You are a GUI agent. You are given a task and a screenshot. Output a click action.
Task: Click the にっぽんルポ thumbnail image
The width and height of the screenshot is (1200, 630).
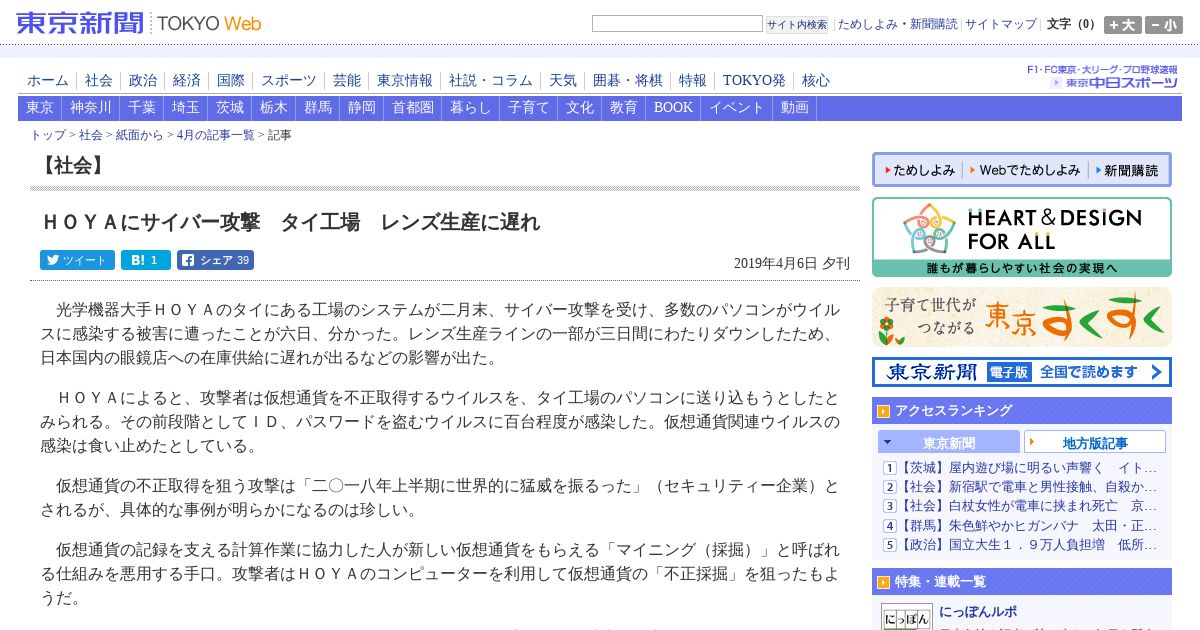point(906,617)
